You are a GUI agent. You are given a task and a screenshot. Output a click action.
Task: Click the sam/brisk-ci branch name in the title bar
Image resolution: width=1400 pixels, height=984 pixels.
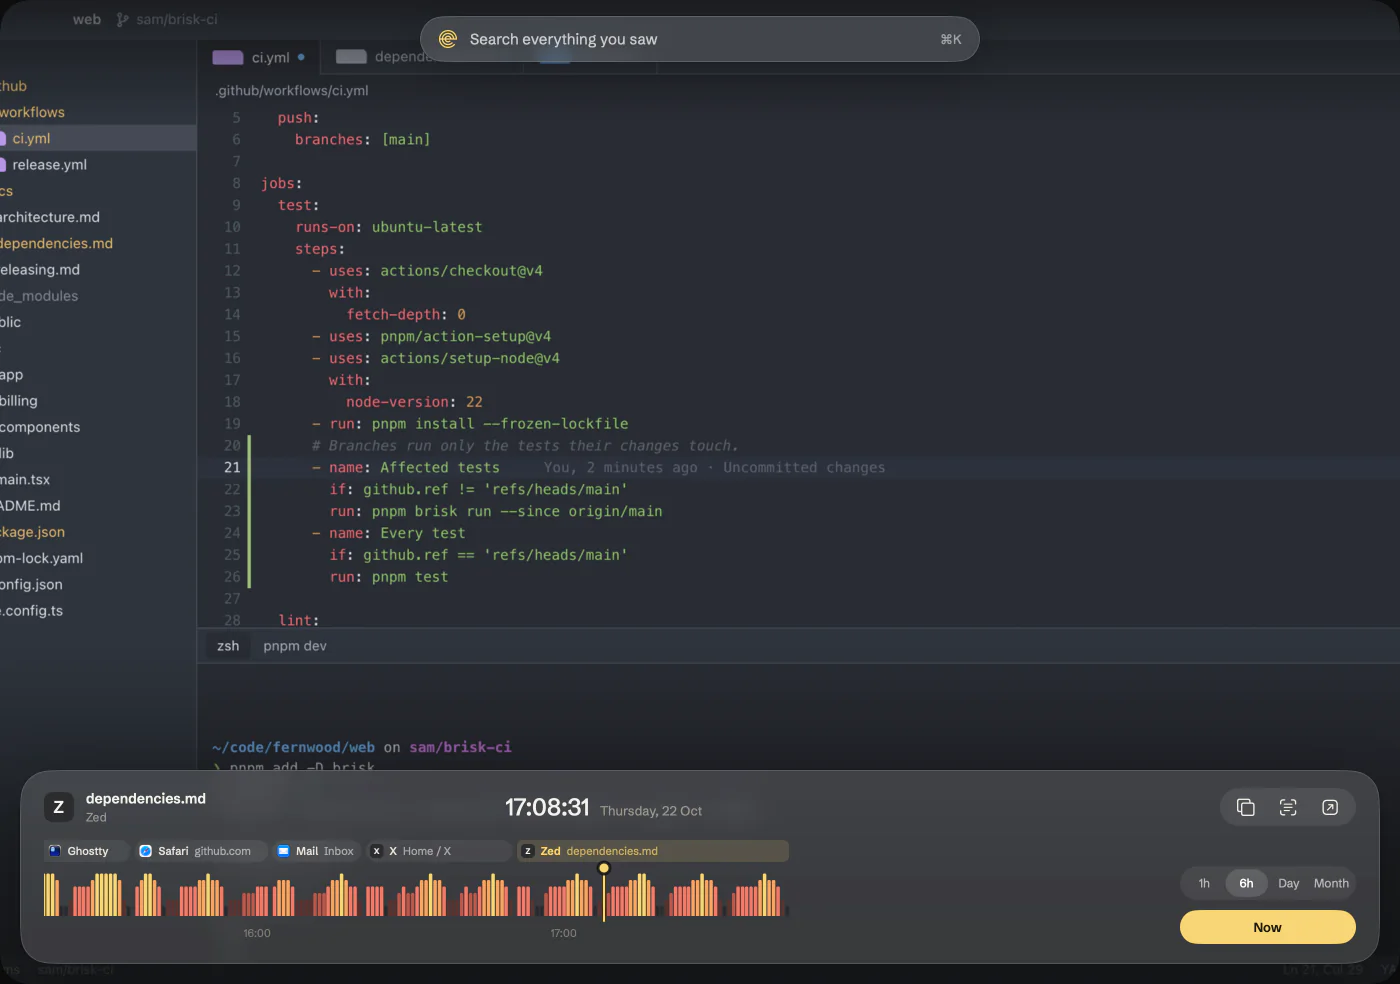click(x=177, y=19)
